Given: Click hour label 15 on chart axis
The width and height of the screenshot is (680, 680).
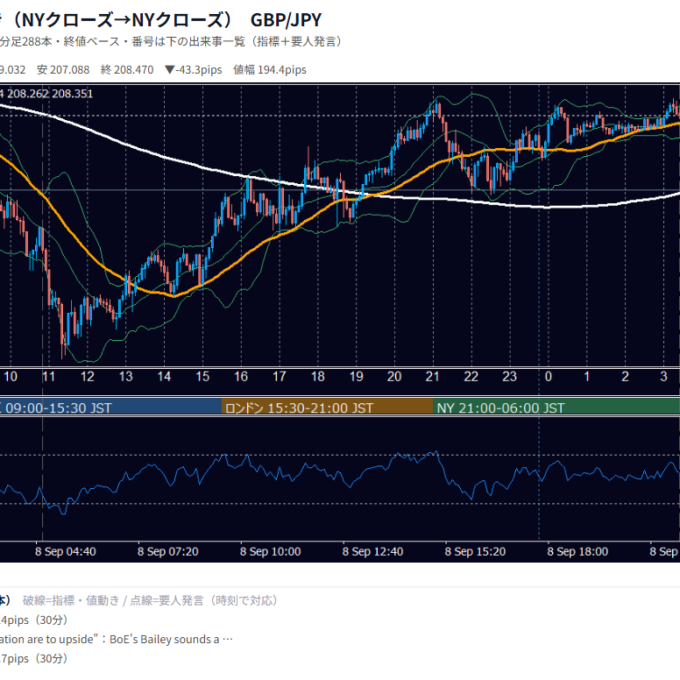Looking at the screenshot, I should pyautogui.click(x=203, y=376).
